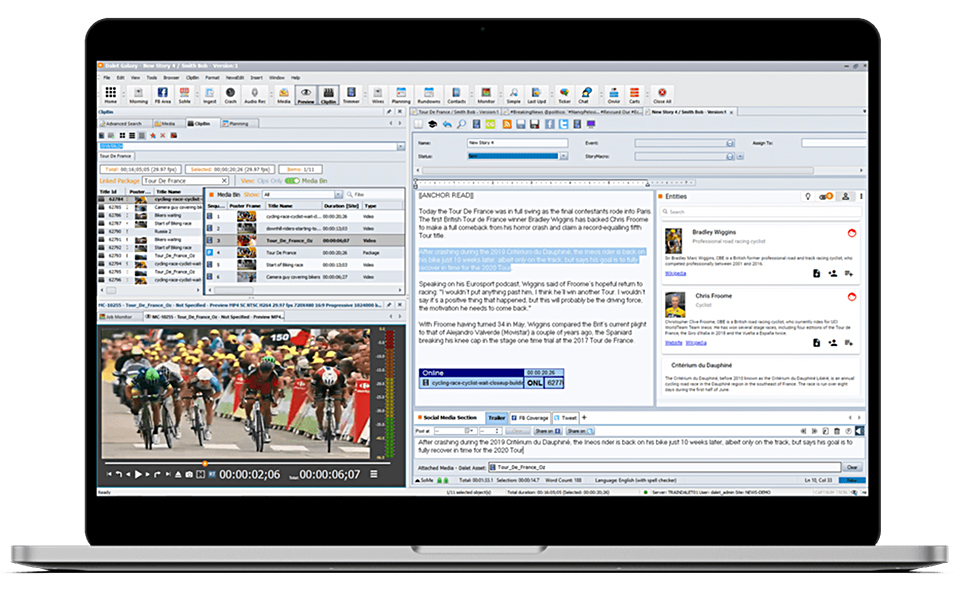Toggle the Clips Only / Media Bin view switch
The image size is (970, 596).
coord(292,181)
